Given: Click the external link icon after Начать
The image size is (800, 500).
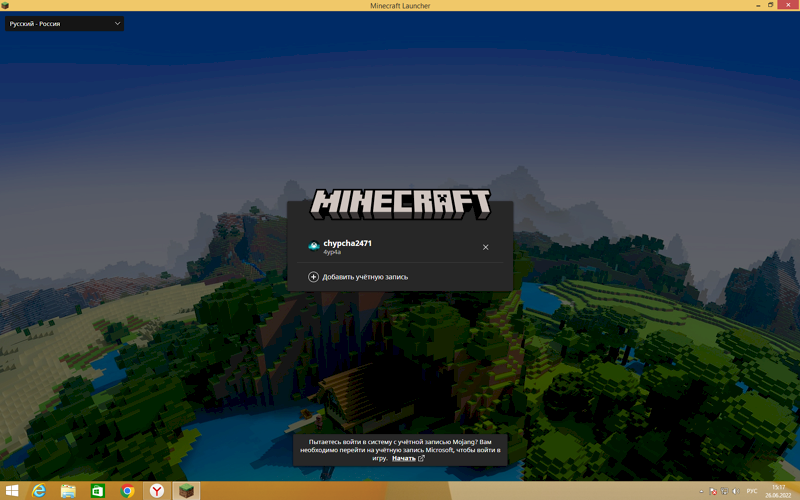Looking at the screenshot, I should click(x=421, y=458).
